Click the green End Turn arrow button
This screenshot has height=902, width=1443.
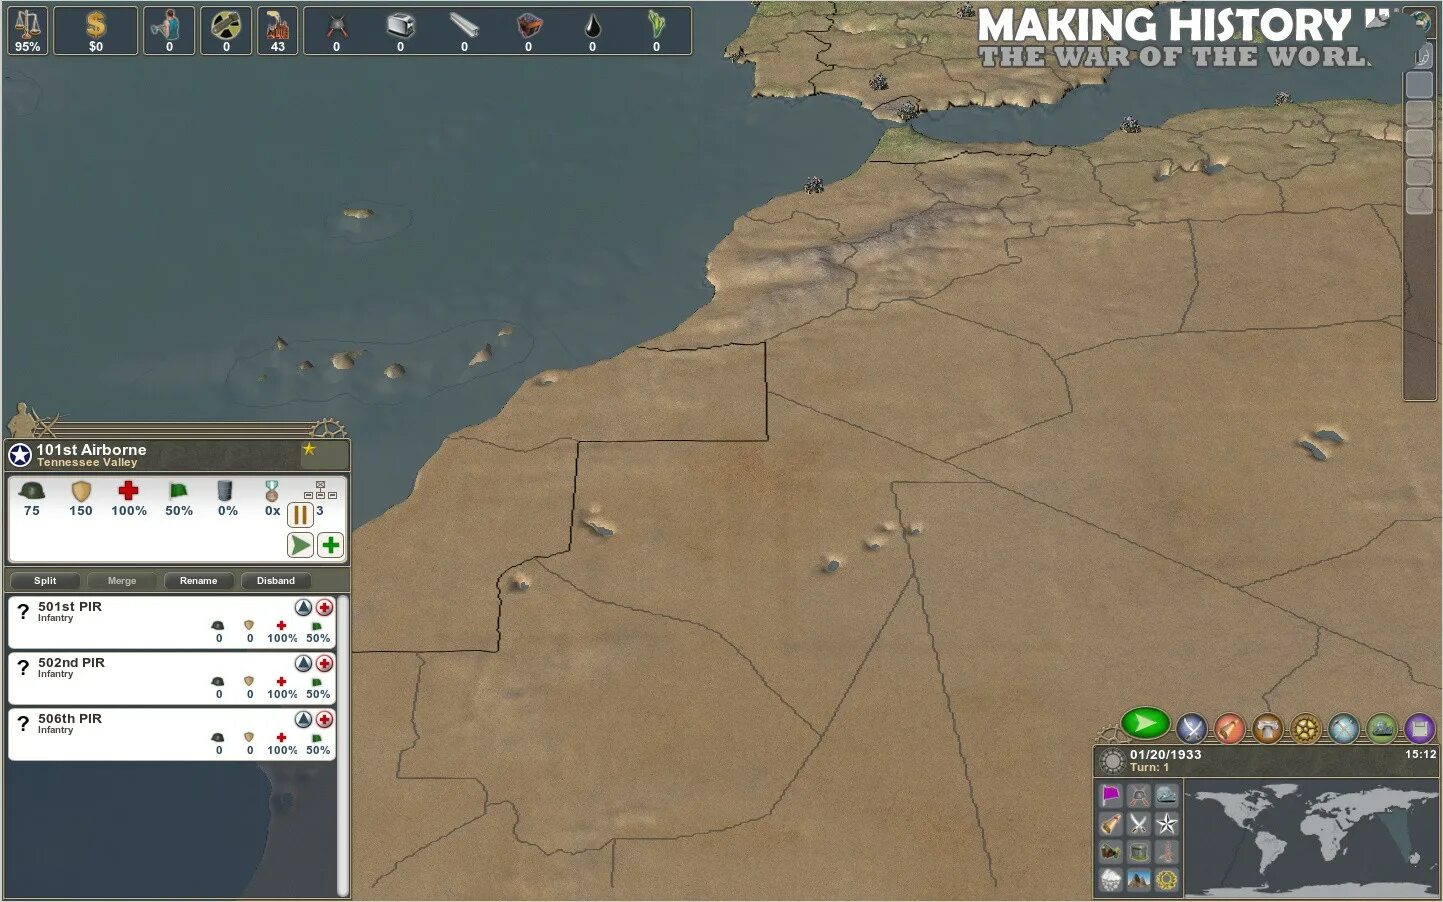click(1147, 723)
